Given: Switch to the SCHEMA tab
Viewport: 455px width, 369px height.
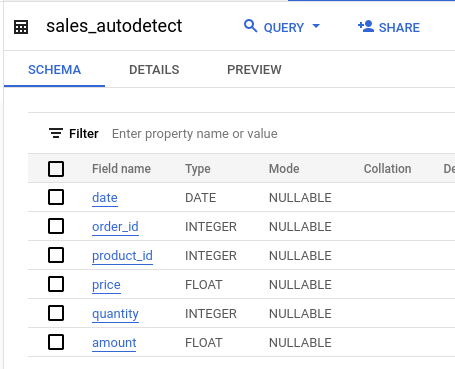Looking at the screenshot, I should tap(54, 70).
